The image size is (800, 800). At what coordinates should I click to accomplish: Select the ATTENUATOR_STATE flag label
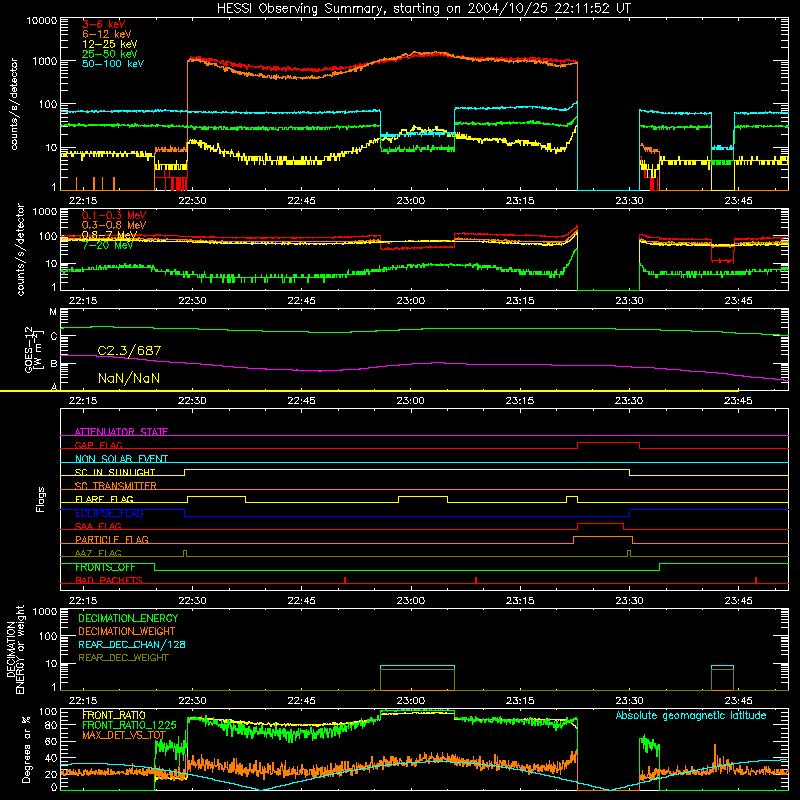tap(121, 432)
